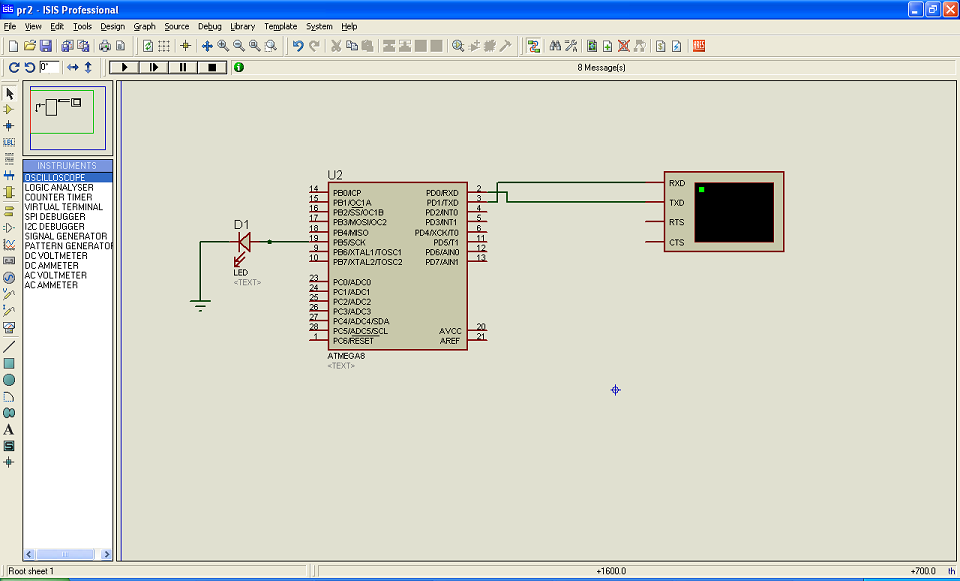Zoom out of the schematic

[239, 46]
